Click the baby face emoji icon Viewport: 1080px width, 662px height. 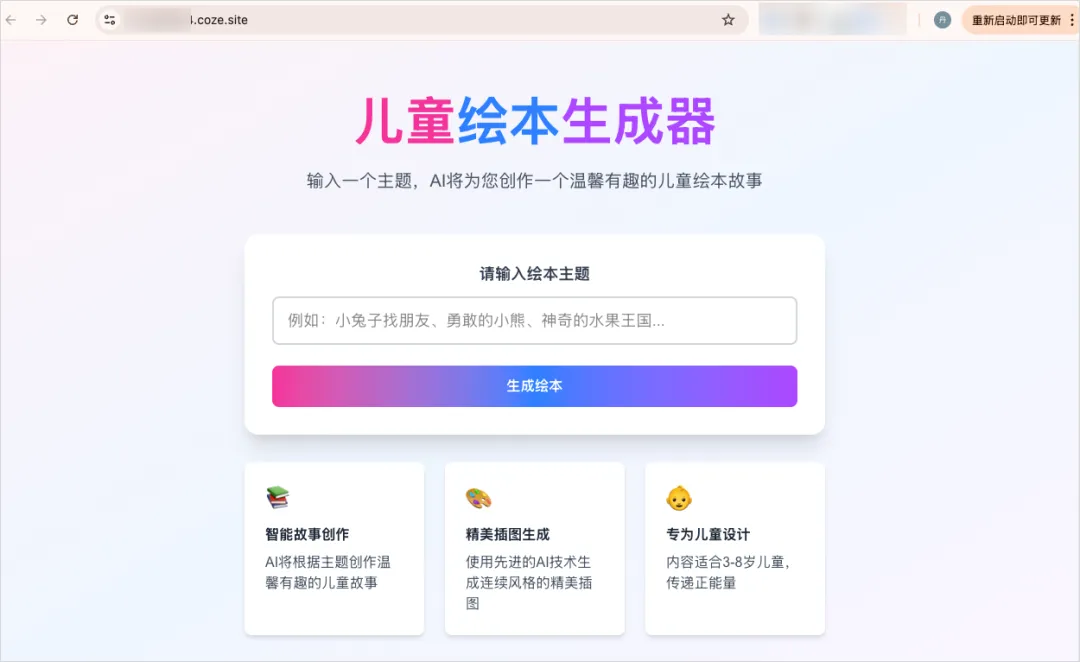[x=678, y=498]
